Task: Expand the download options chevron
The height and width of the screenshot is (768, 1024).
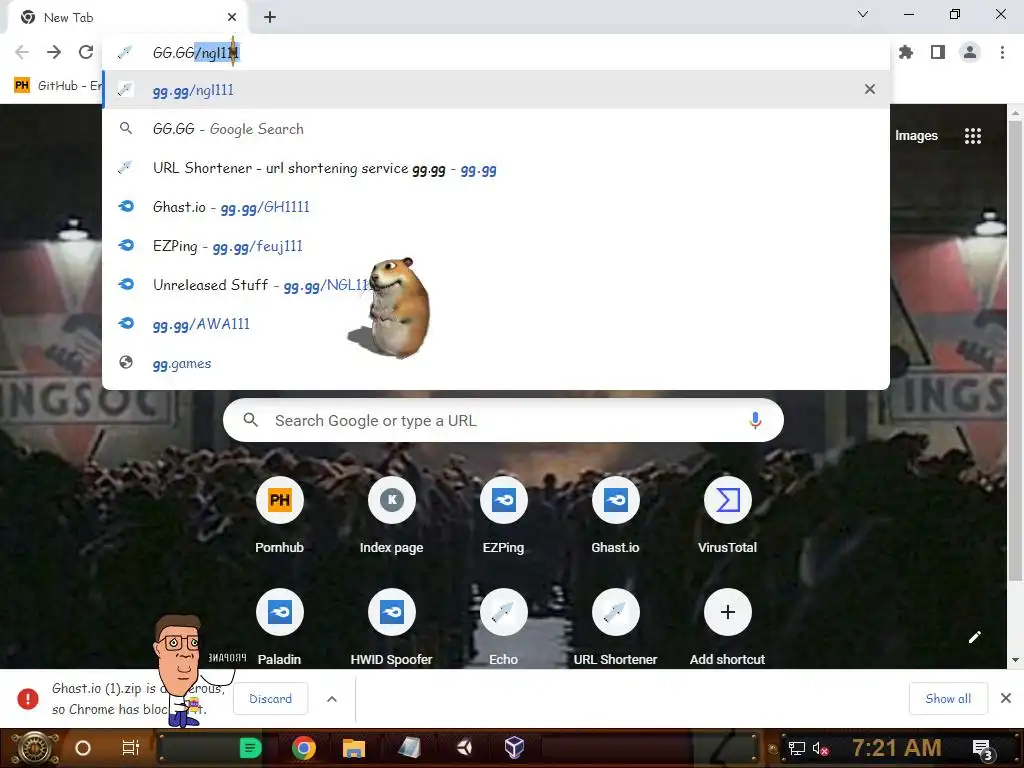Action: tap(332, 699)
